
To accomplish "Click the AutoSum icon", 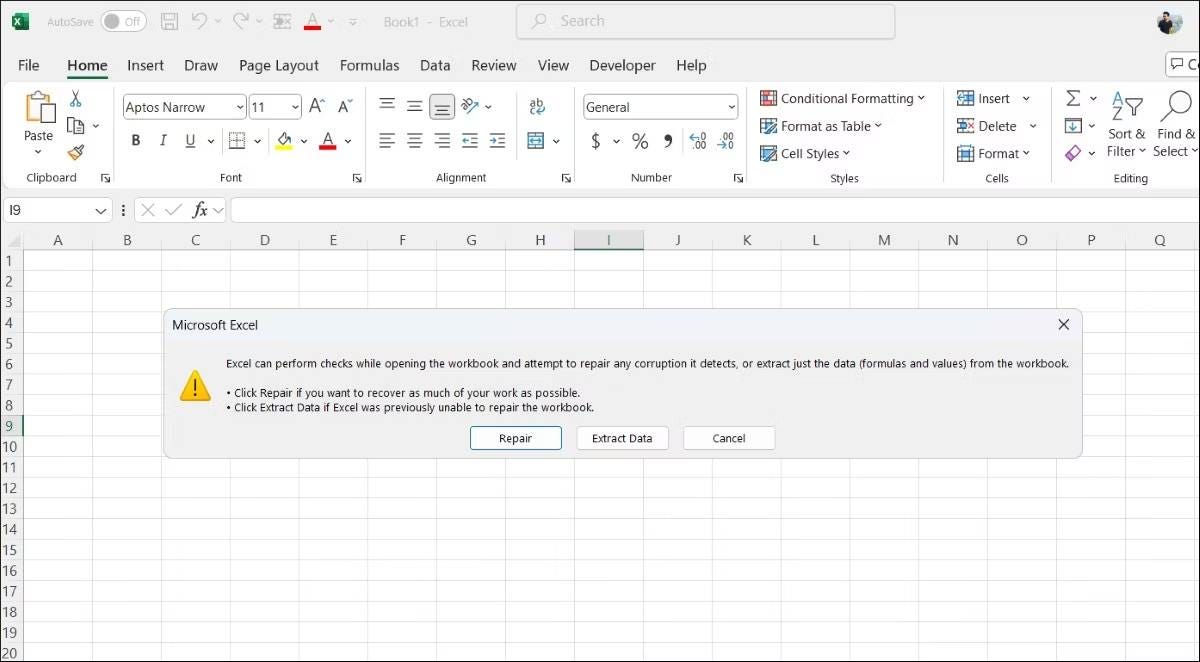I will point(1075,98).
